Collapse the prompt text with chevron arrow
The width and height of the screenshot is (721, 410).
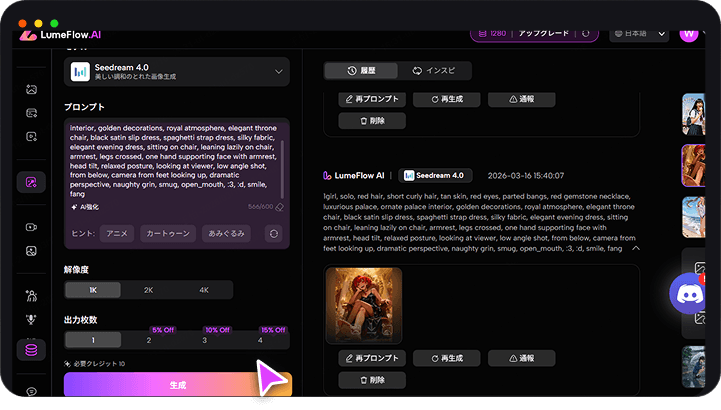pos(634,248)
